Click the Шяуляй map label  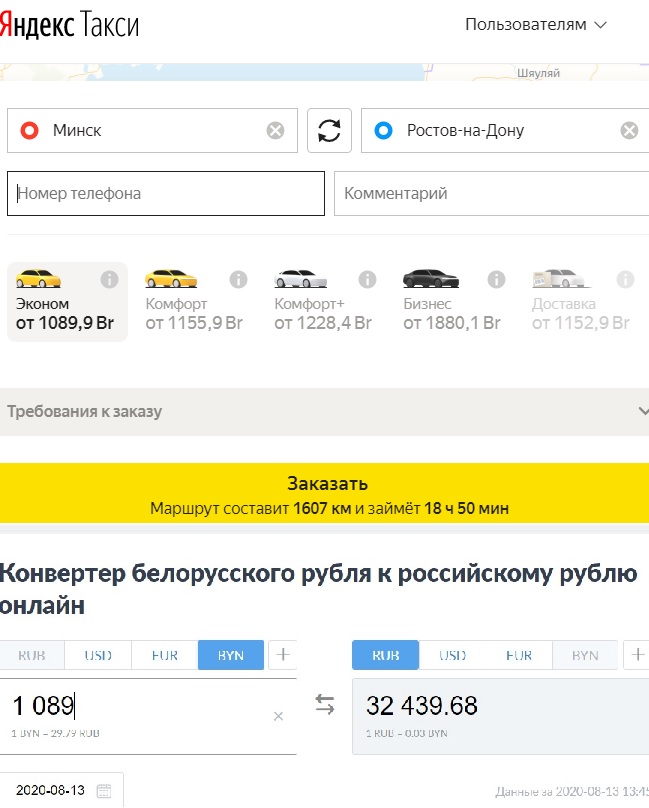coord(538,73)
